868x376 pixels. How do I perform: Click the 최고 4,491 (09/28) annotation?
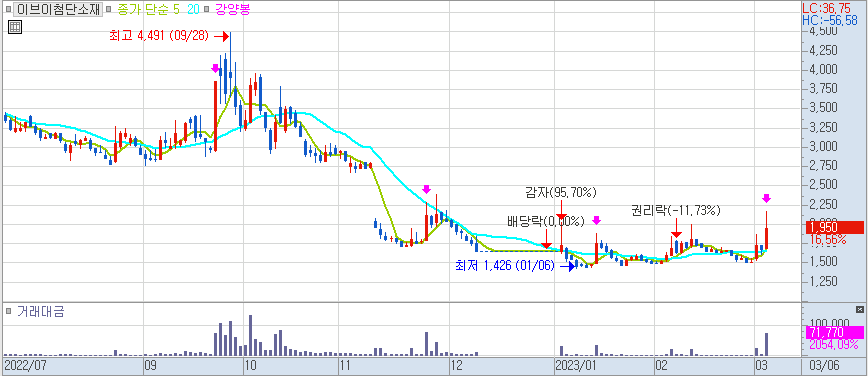[x=159, y=37]
